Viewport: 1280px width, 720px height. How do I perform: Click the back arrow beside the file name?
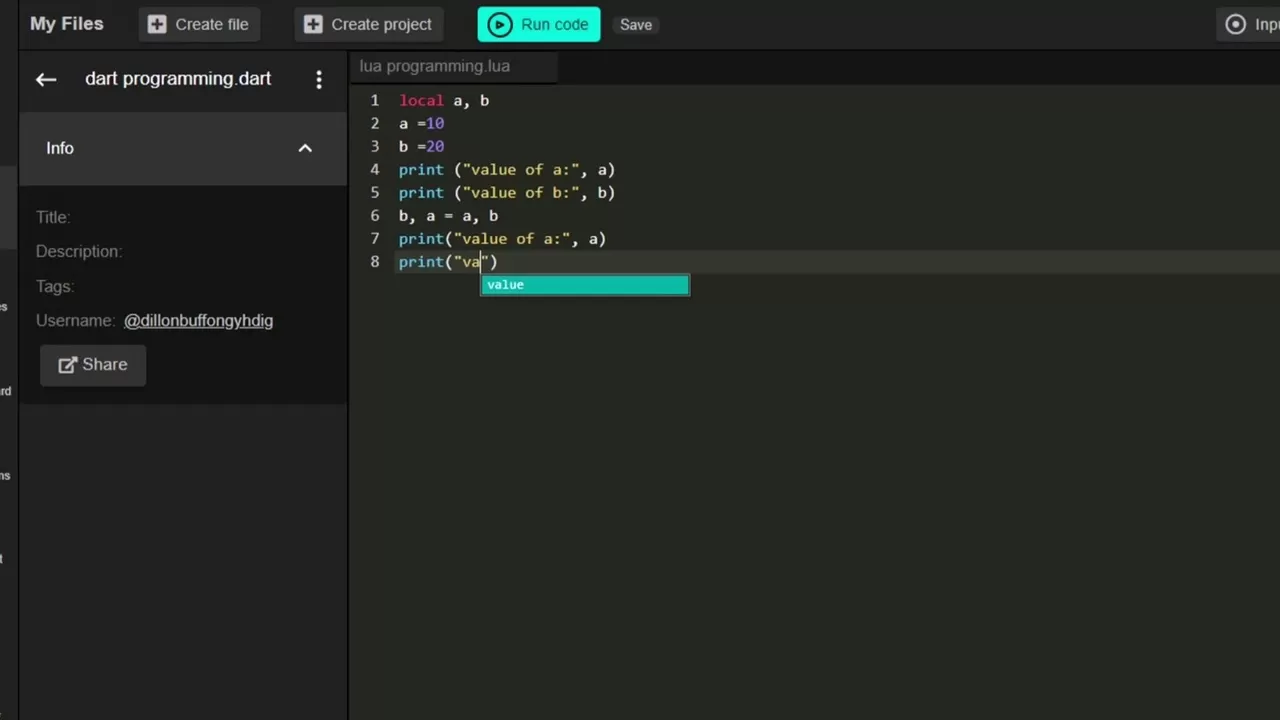pyautogui.click(x=46, y=80)
